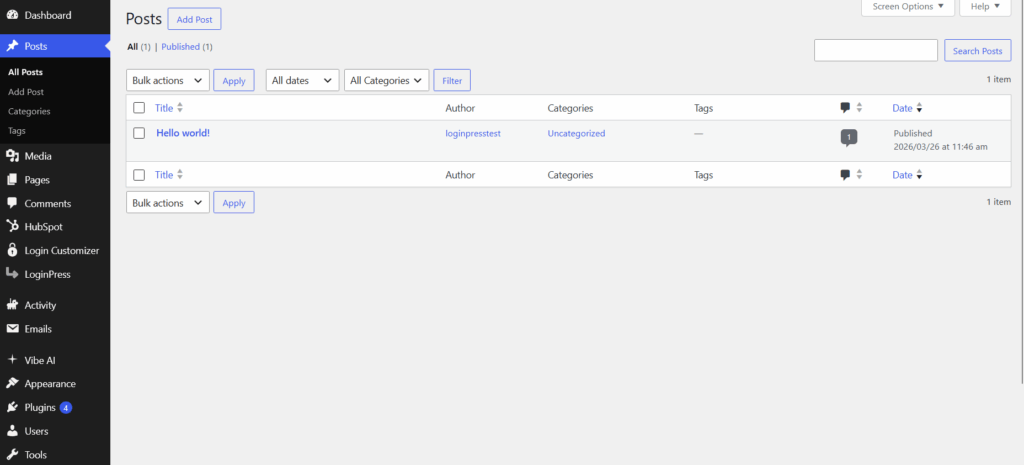Click sort arrows beside bottom Title header
Image resolution: width=1024 pixels, height=465 pixels.
[180, 174]
